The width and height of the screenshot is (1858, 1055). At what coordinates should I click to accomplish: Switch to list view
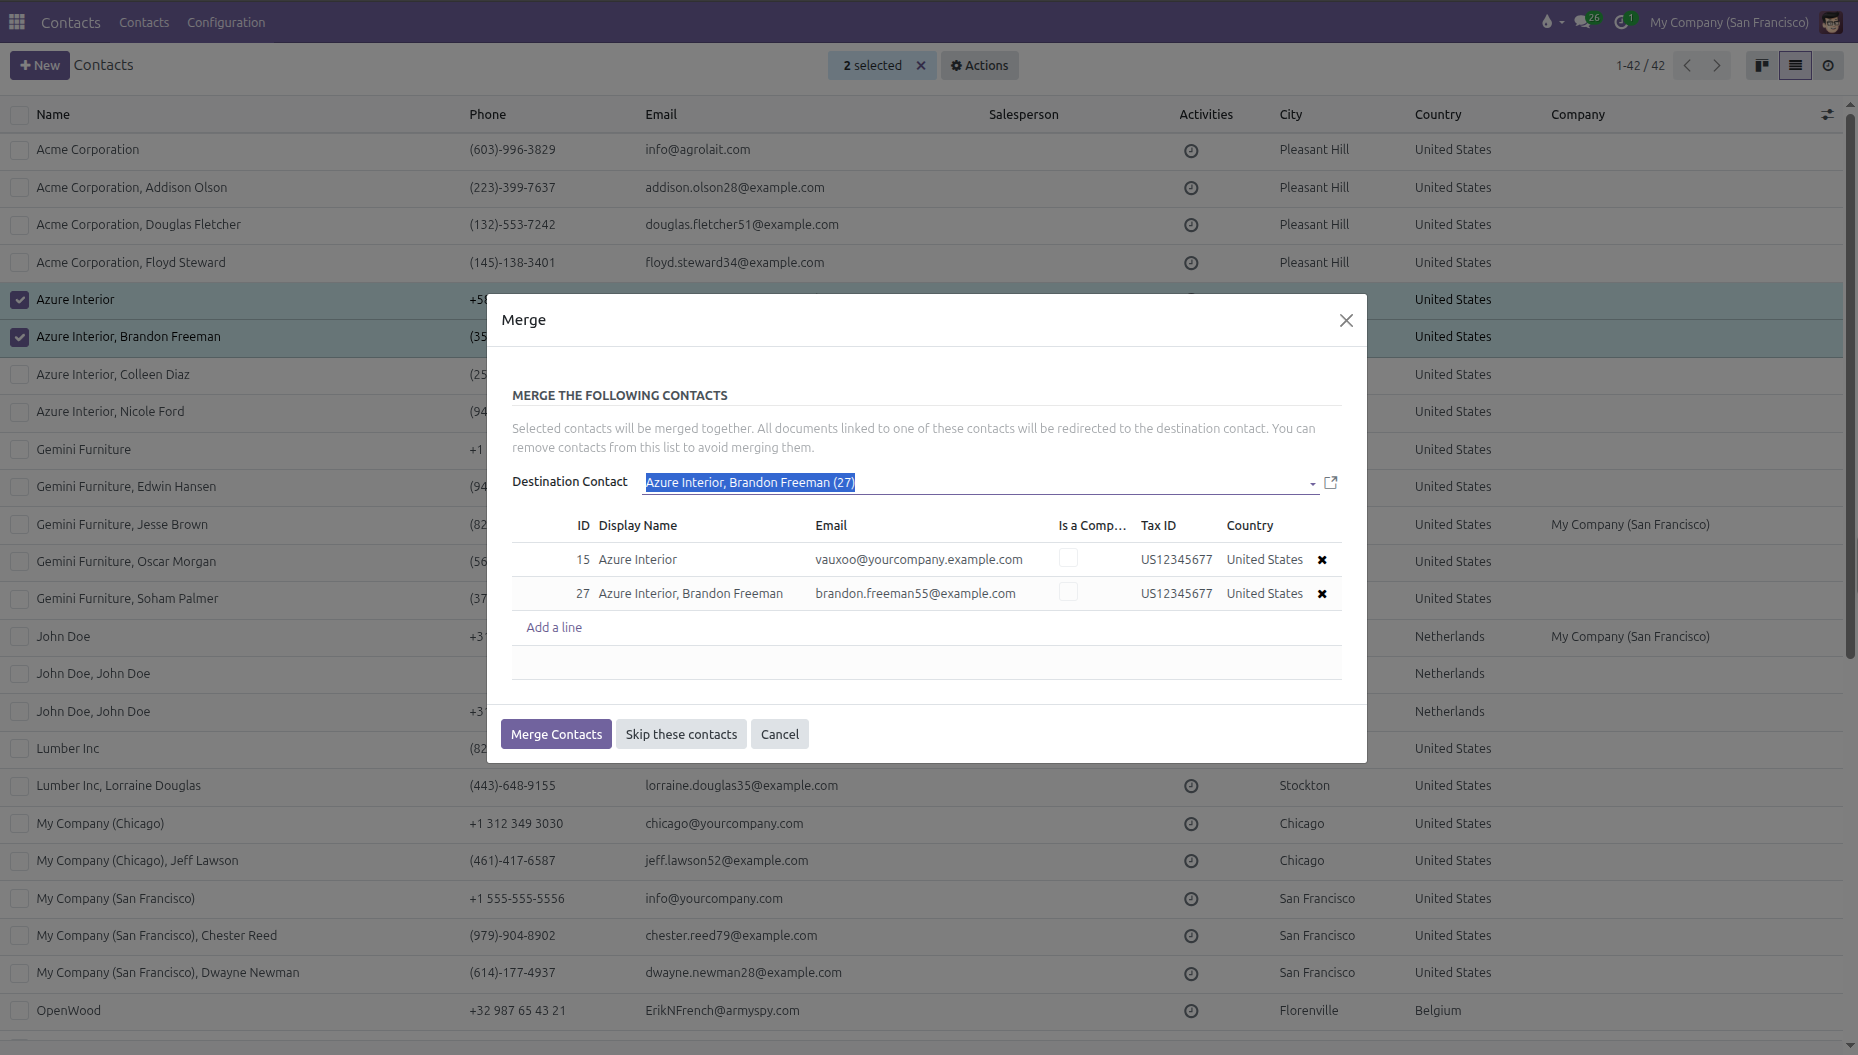[x=1795, y=65]
